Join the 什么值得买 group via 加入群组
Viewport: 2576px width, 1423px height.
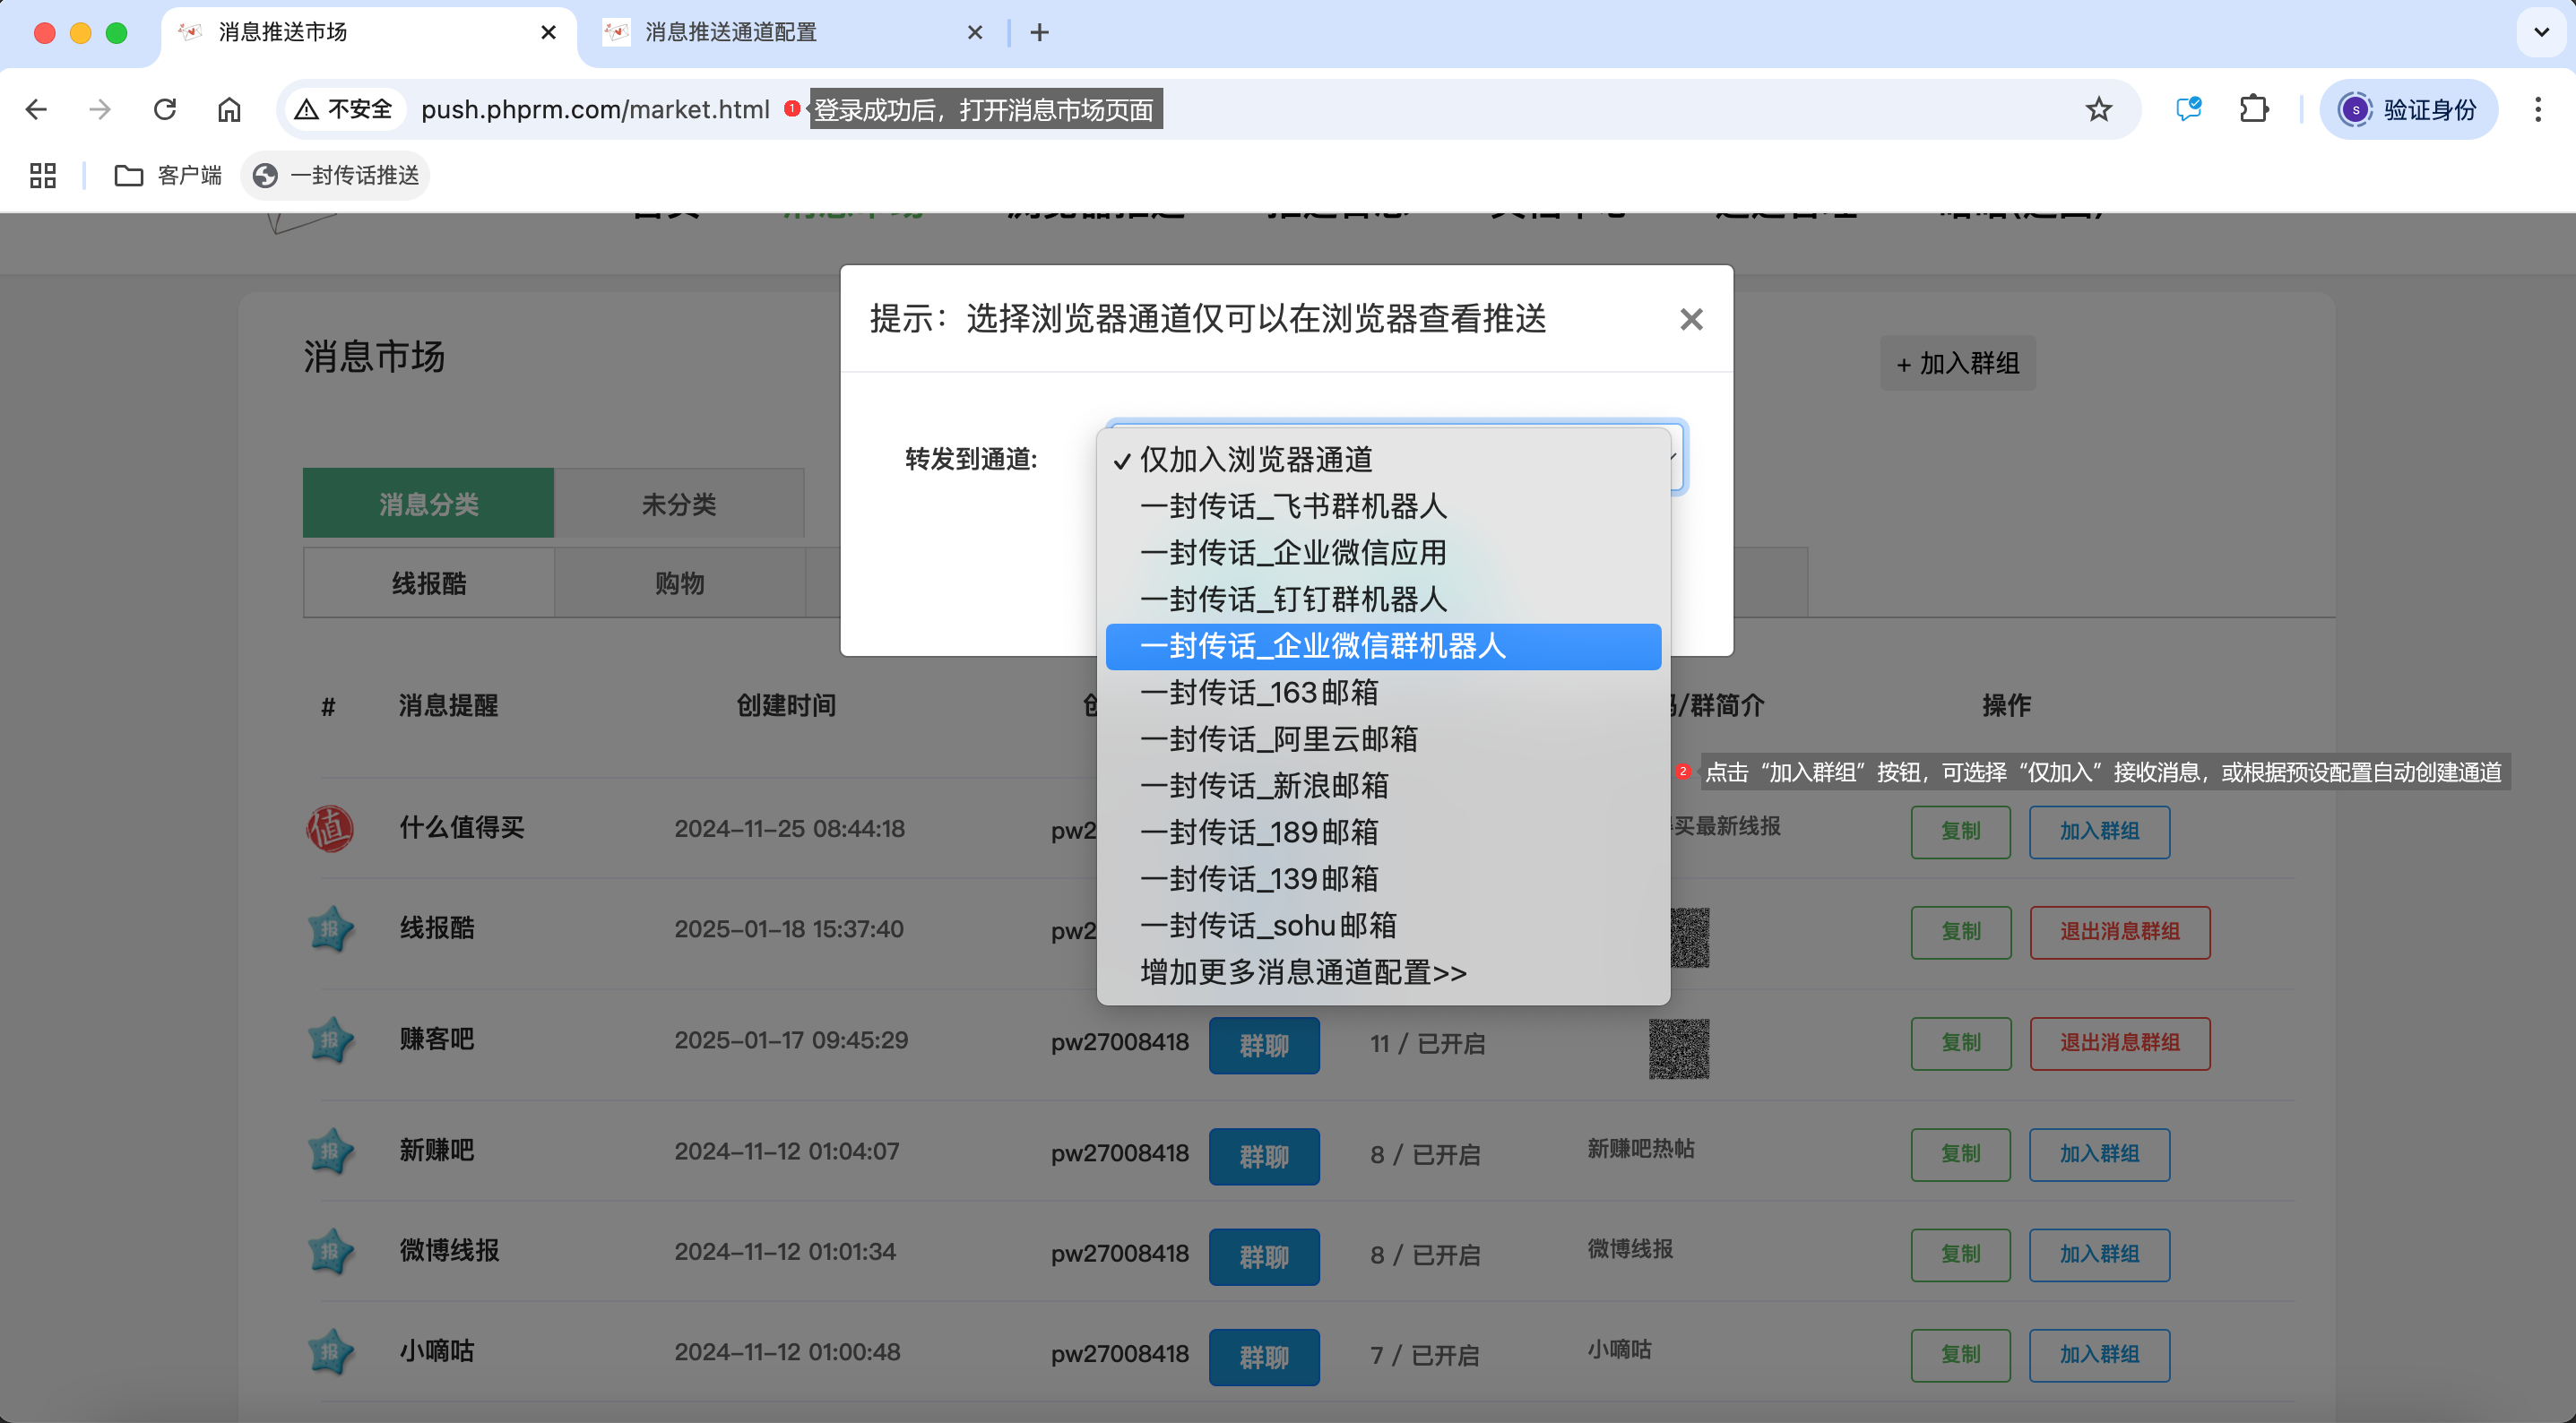2099,832
